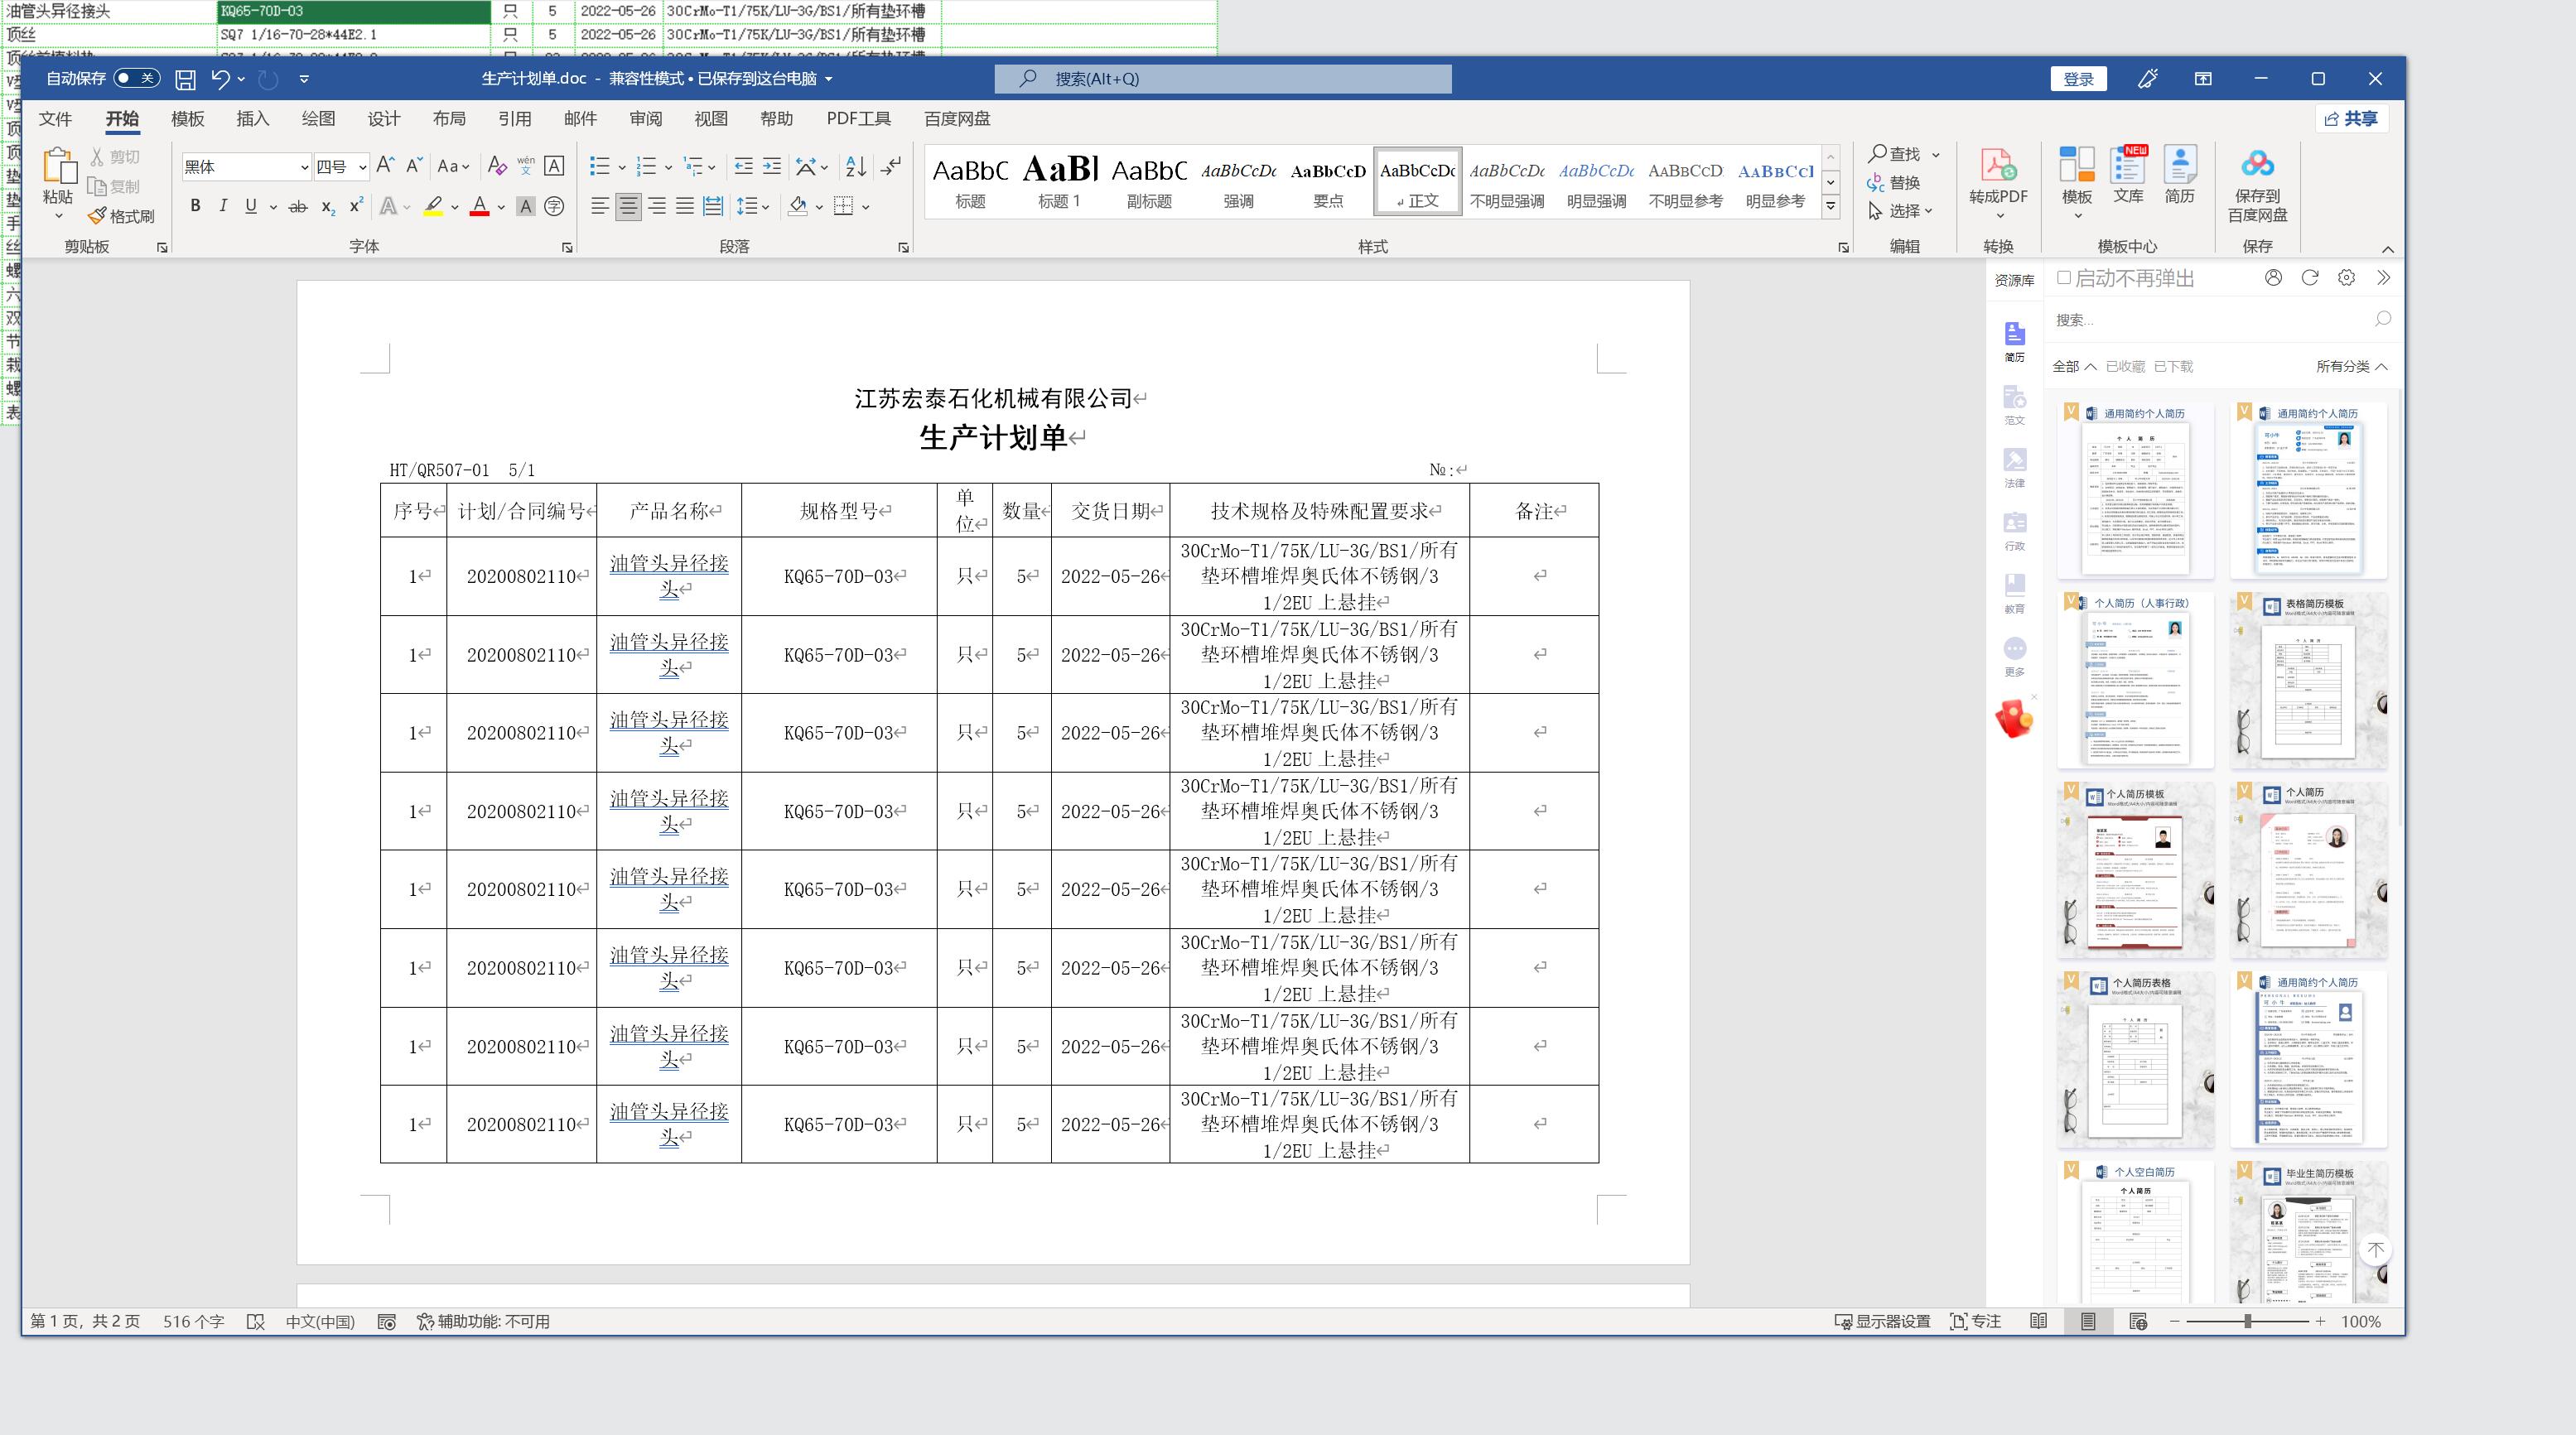2576x1435 pixels.
Task: Toggle the AutoSave (自动保存) switch
Action: (x=136, y=78)
